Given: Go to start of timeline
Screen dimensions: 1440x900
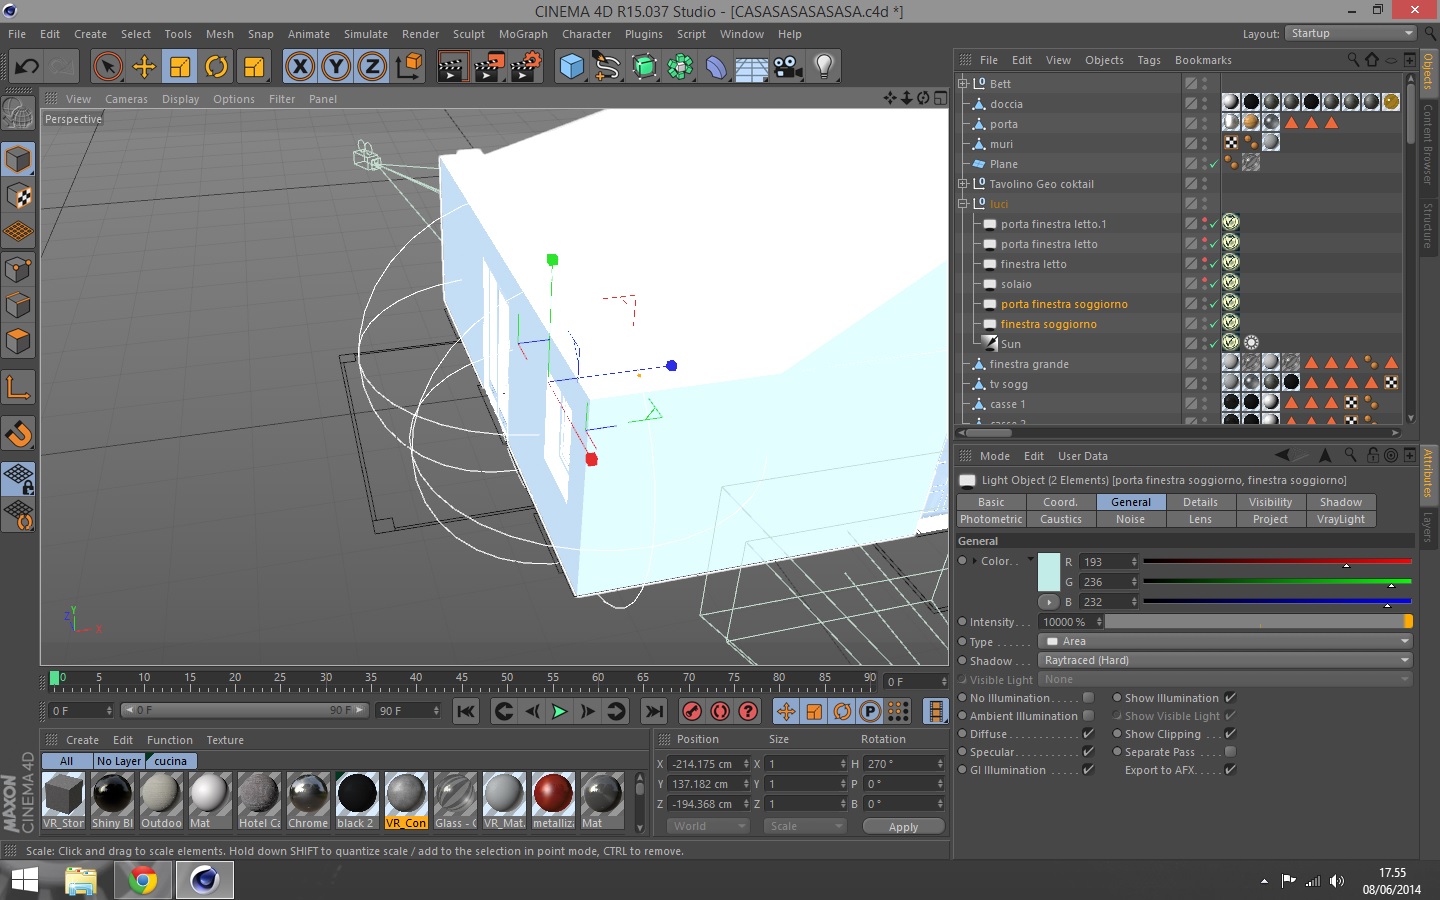Looking at the screenshot, I should pyautogui.click(x=466, y=711).
